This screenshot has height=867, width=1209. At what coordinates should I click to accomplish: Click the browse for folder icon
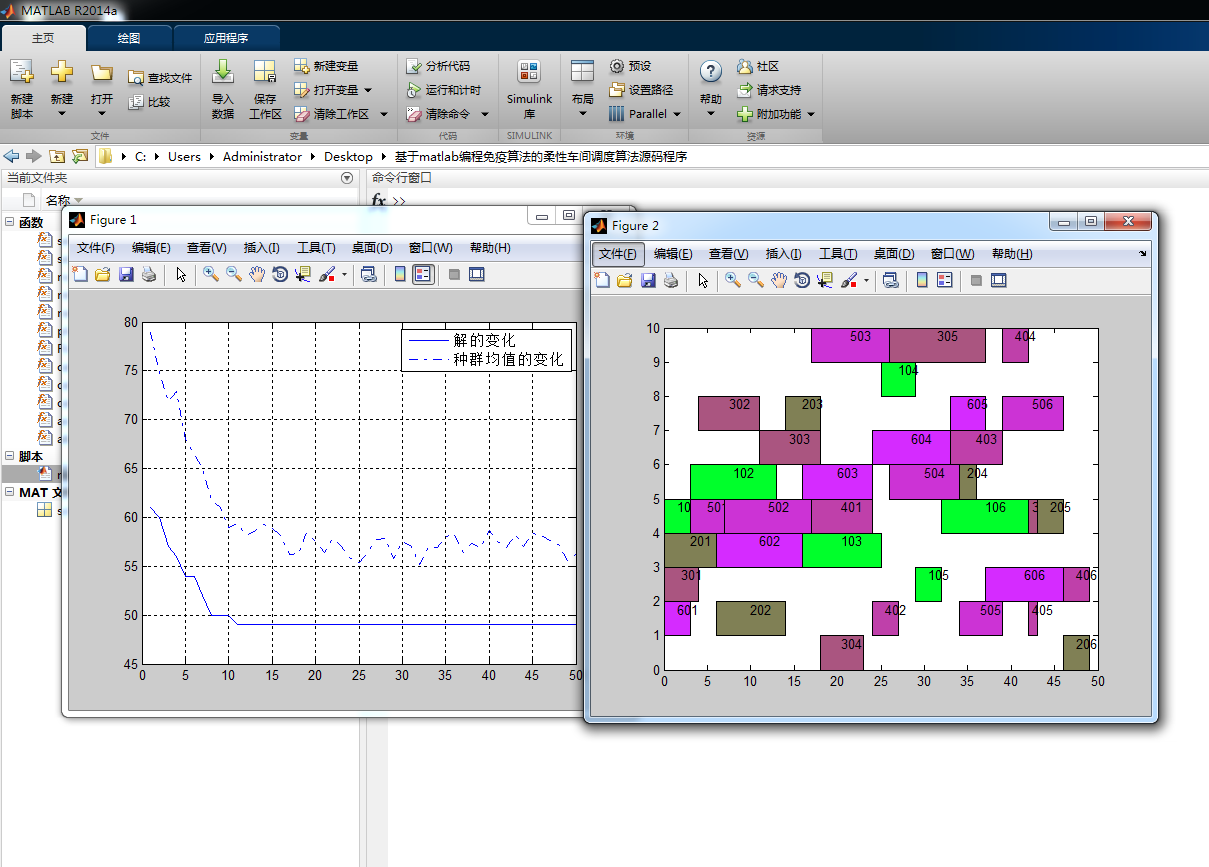(79, 156)
